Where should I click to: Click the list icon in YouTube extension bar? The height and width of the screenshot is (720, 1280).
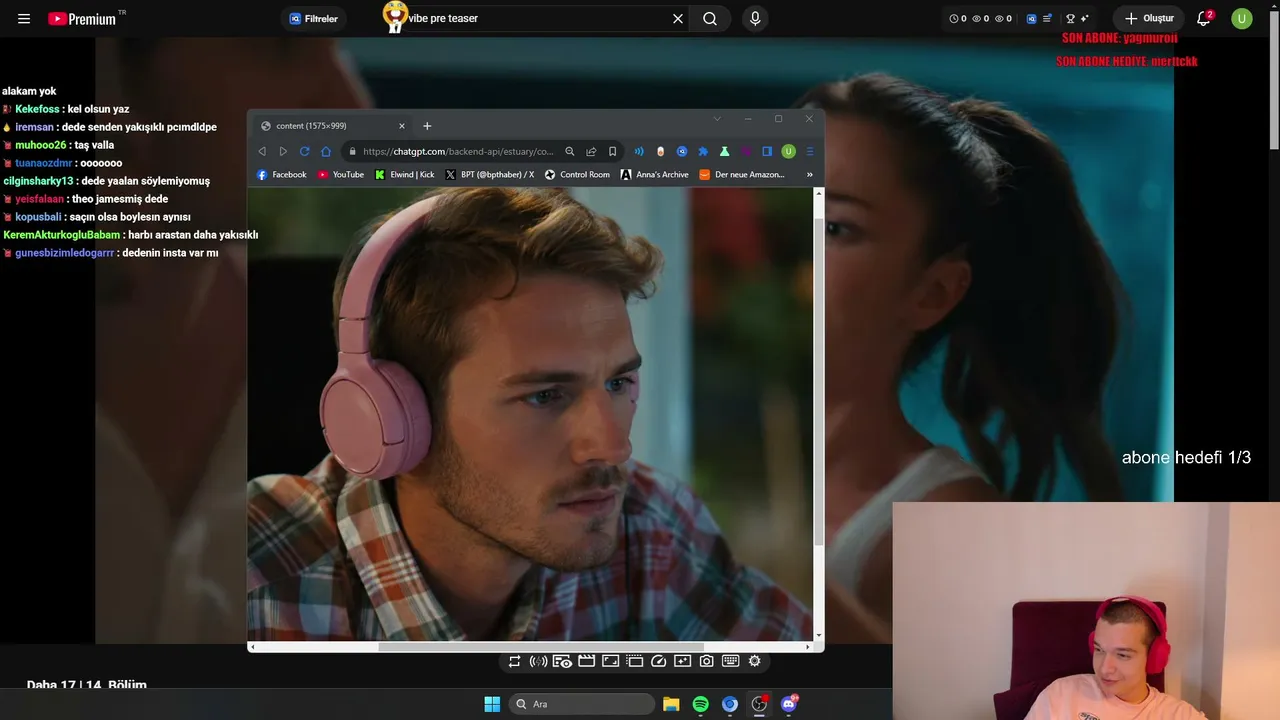click(1047, 18)
